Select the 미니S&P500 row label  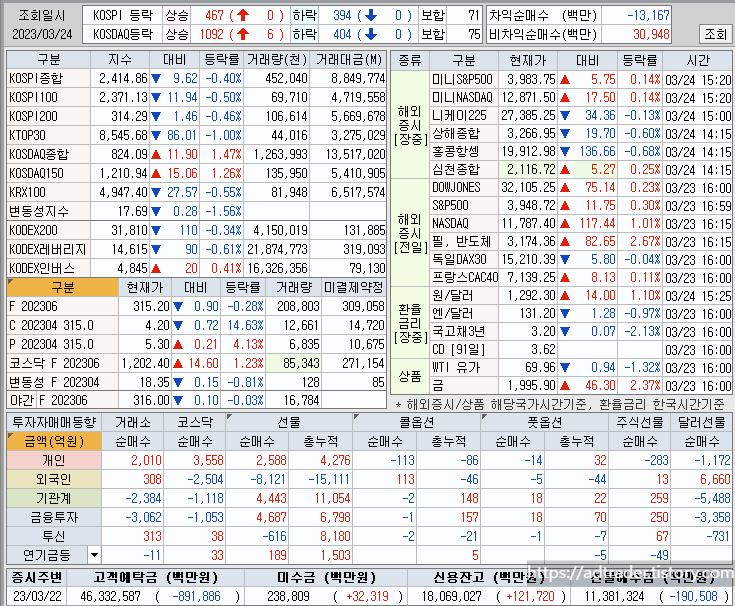[463, 79]
